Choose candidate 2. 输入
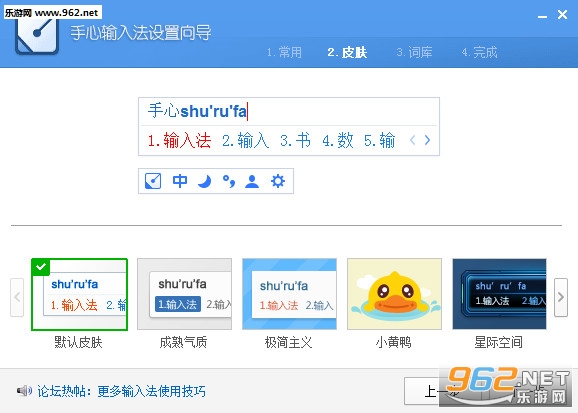This screenshot has width=578, height=413. click(x=246, y=140)
